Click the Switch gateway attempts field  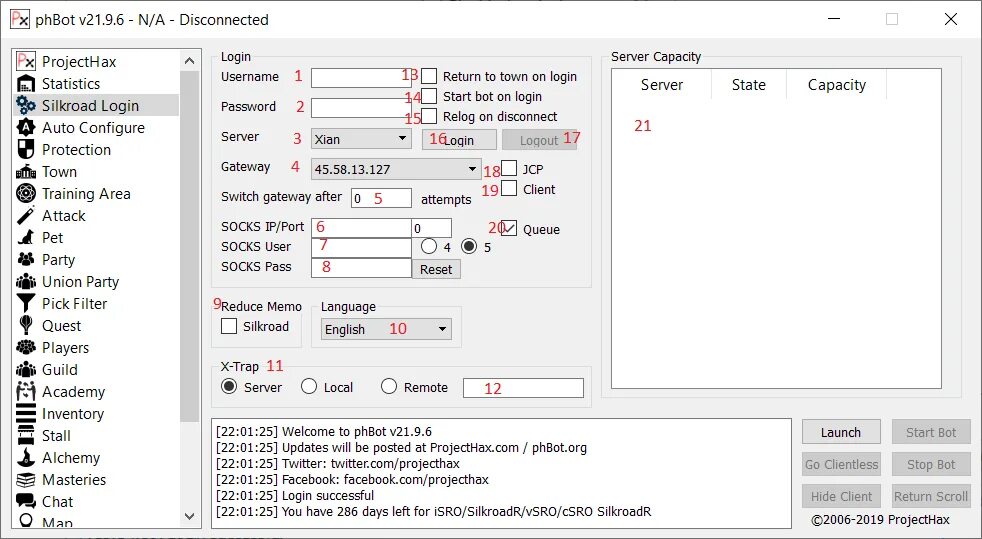(x=381, y=198)
